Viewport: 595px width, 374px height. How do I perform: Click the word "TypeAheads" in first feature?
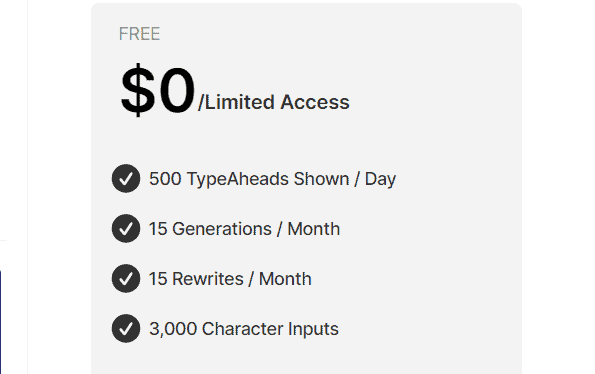pos(238,179)
